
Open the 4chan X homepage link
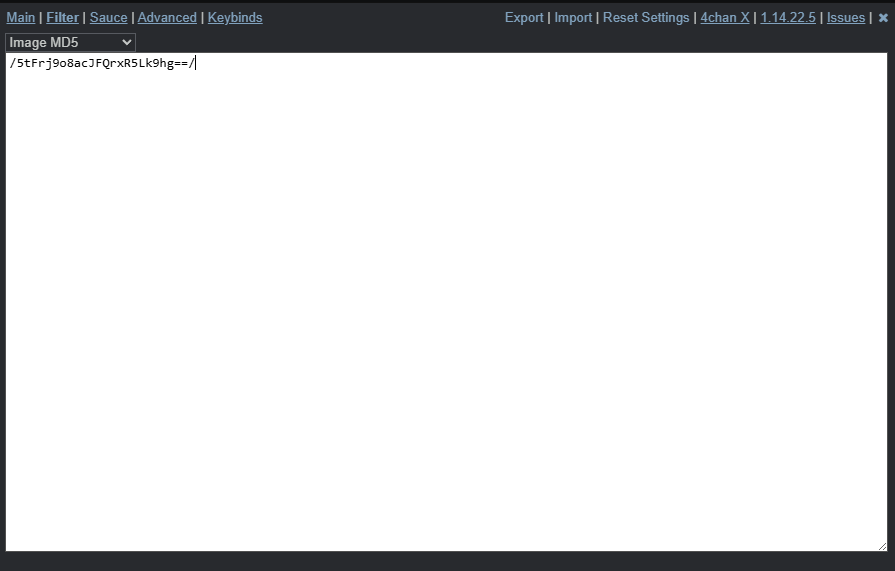coord(725,18)
